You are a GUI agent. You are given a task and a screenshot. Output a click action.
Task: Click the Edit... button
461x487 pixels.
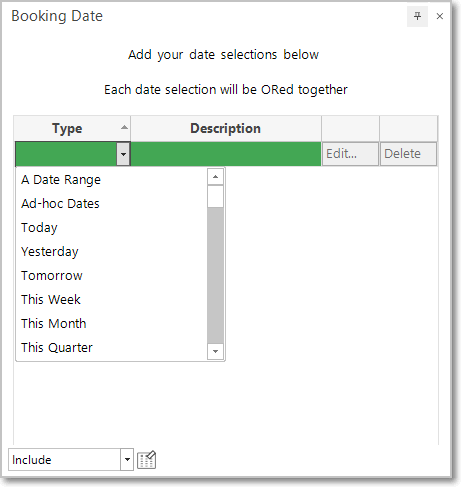350,154
